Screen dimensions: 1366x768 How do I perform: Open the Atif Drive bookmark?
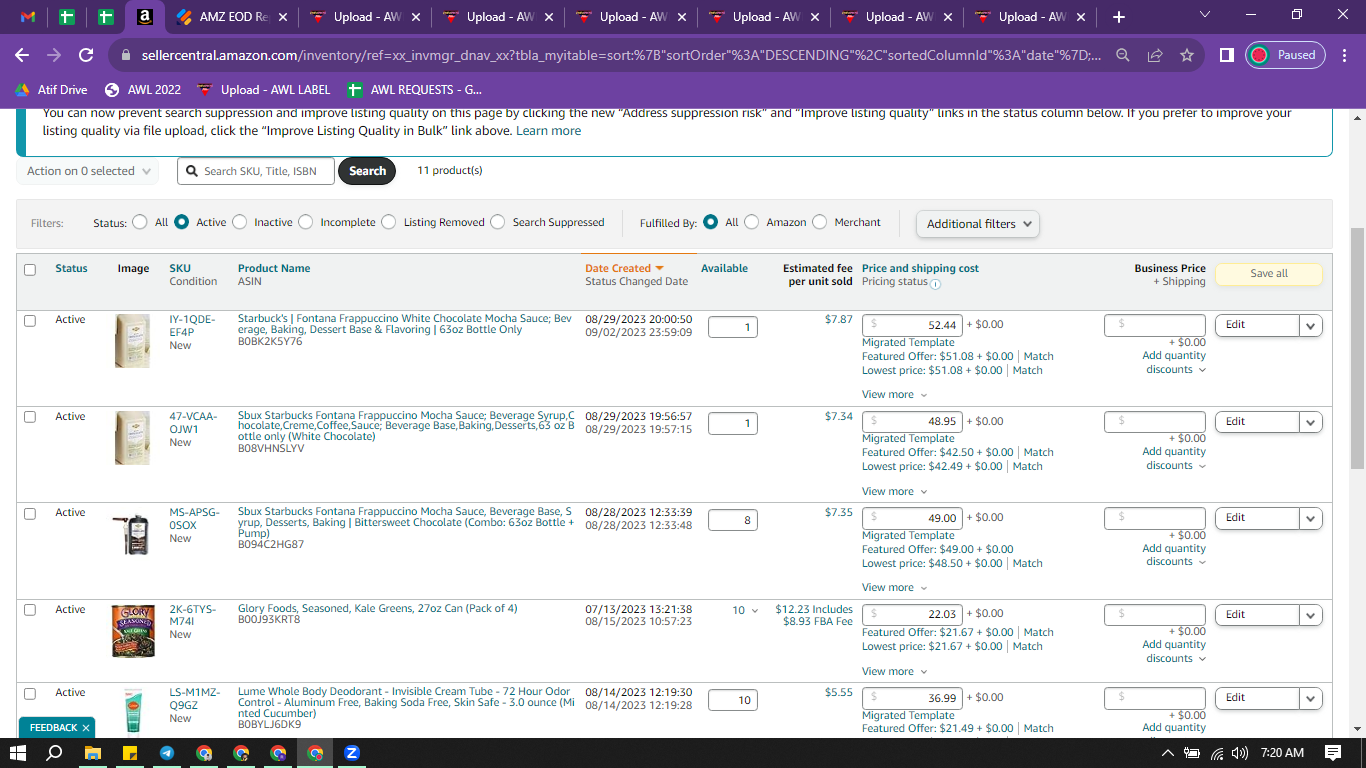(51, 90)
